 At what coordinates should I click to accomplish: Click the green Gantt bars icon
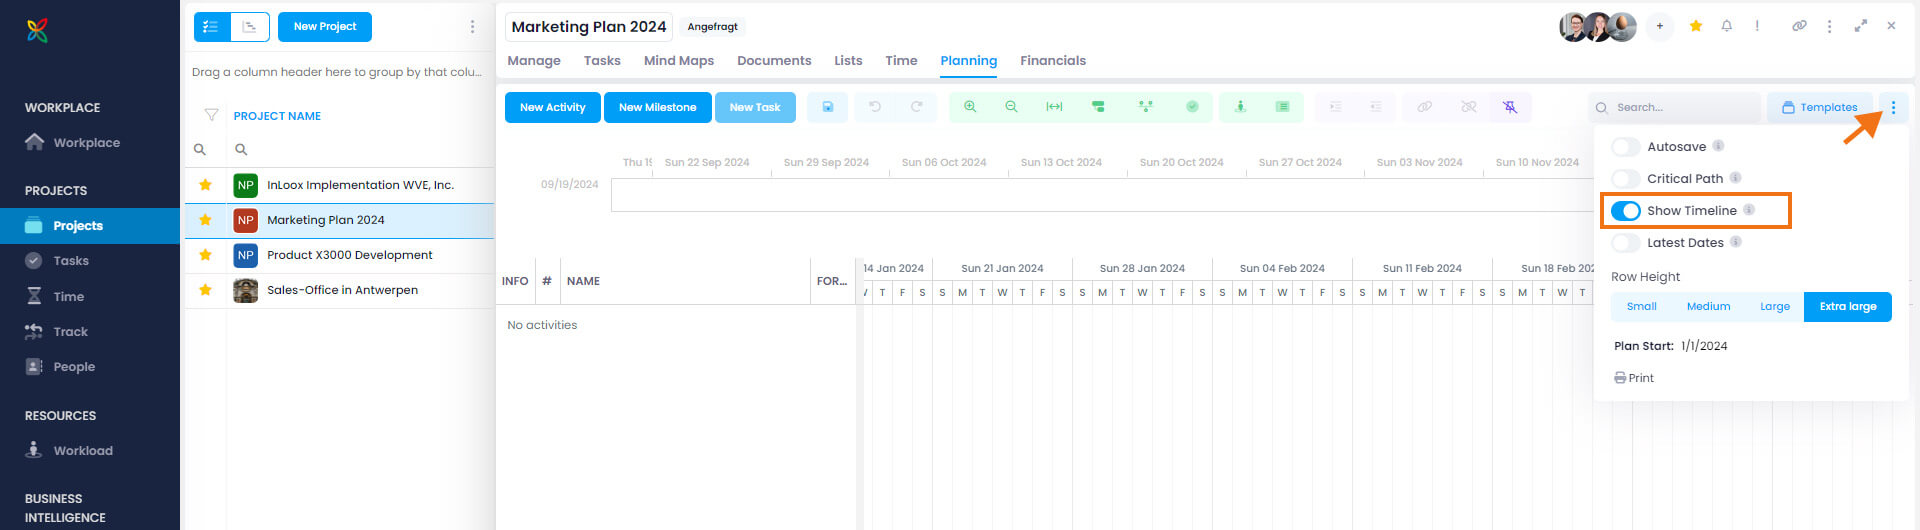[x=1098, y=107]
